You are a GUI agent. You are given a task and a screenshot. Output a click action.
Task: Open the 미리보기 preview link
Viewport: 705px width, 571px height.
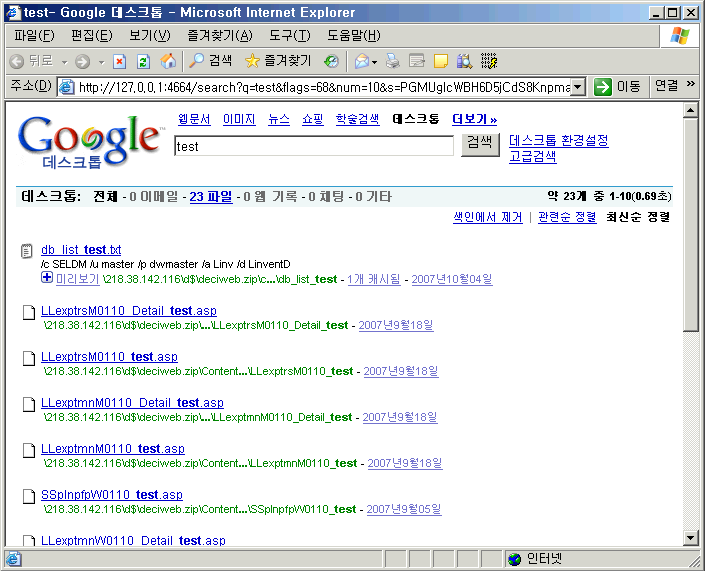(x=77, y=279)
